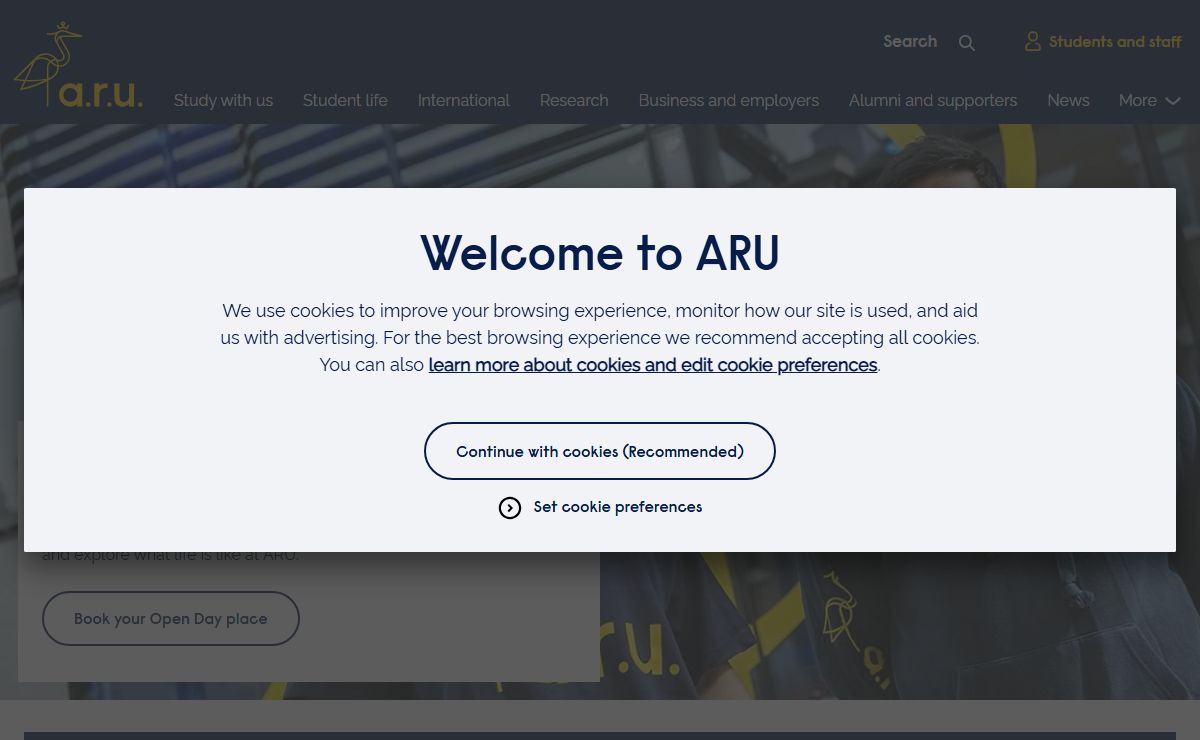Click the ARU heron logo
1200x740 pixels.
[78, 65]
